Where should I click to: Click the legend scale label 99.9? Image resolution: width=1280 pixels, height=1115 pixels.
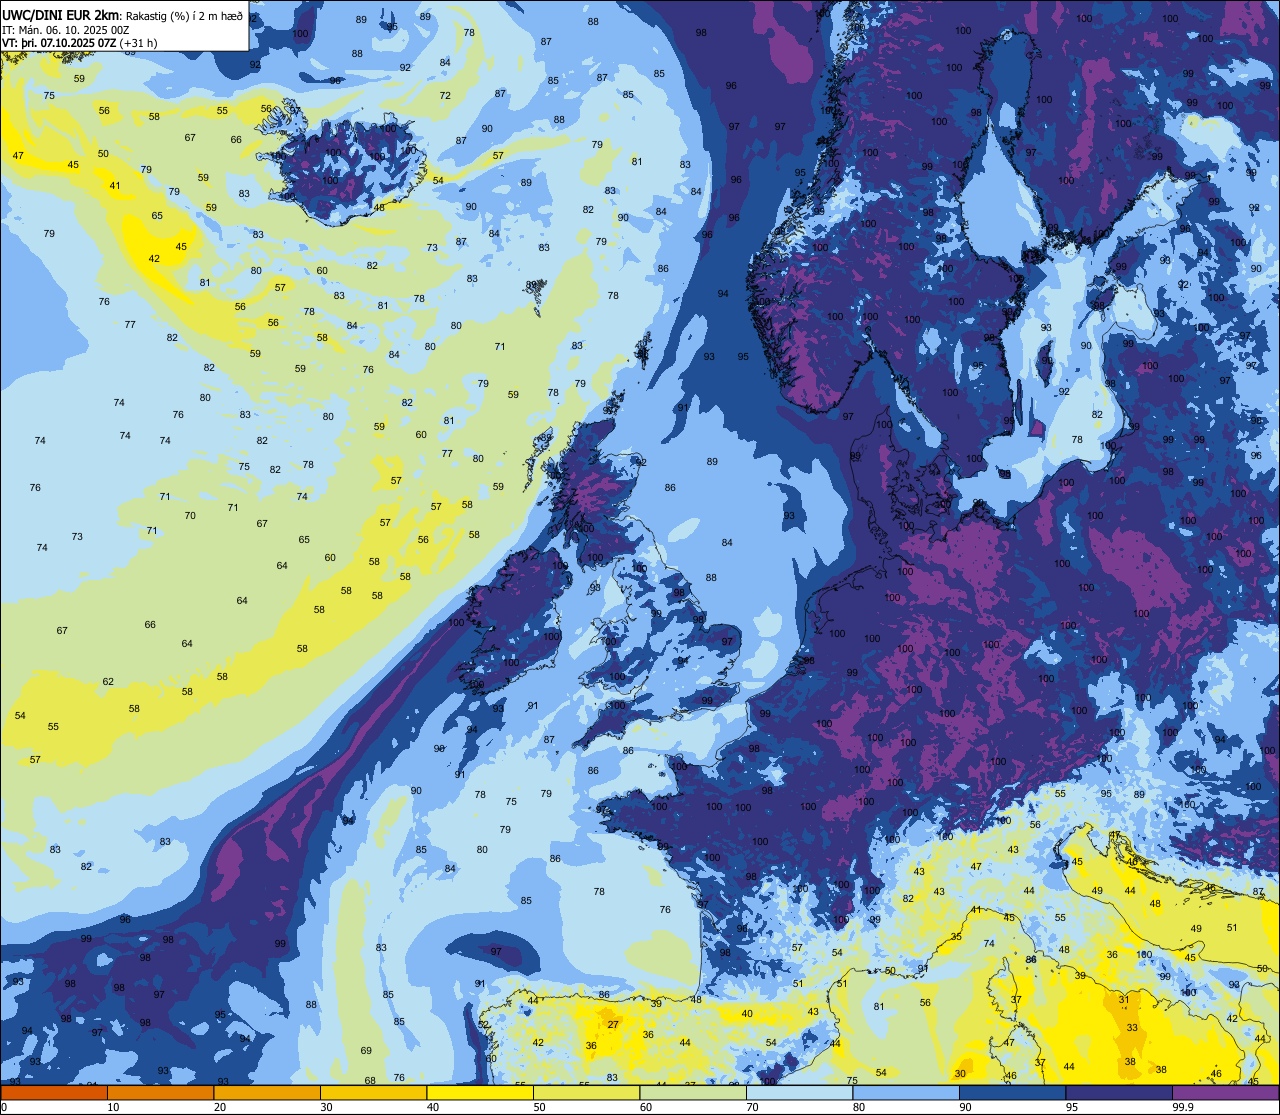pos(1185,1107)
